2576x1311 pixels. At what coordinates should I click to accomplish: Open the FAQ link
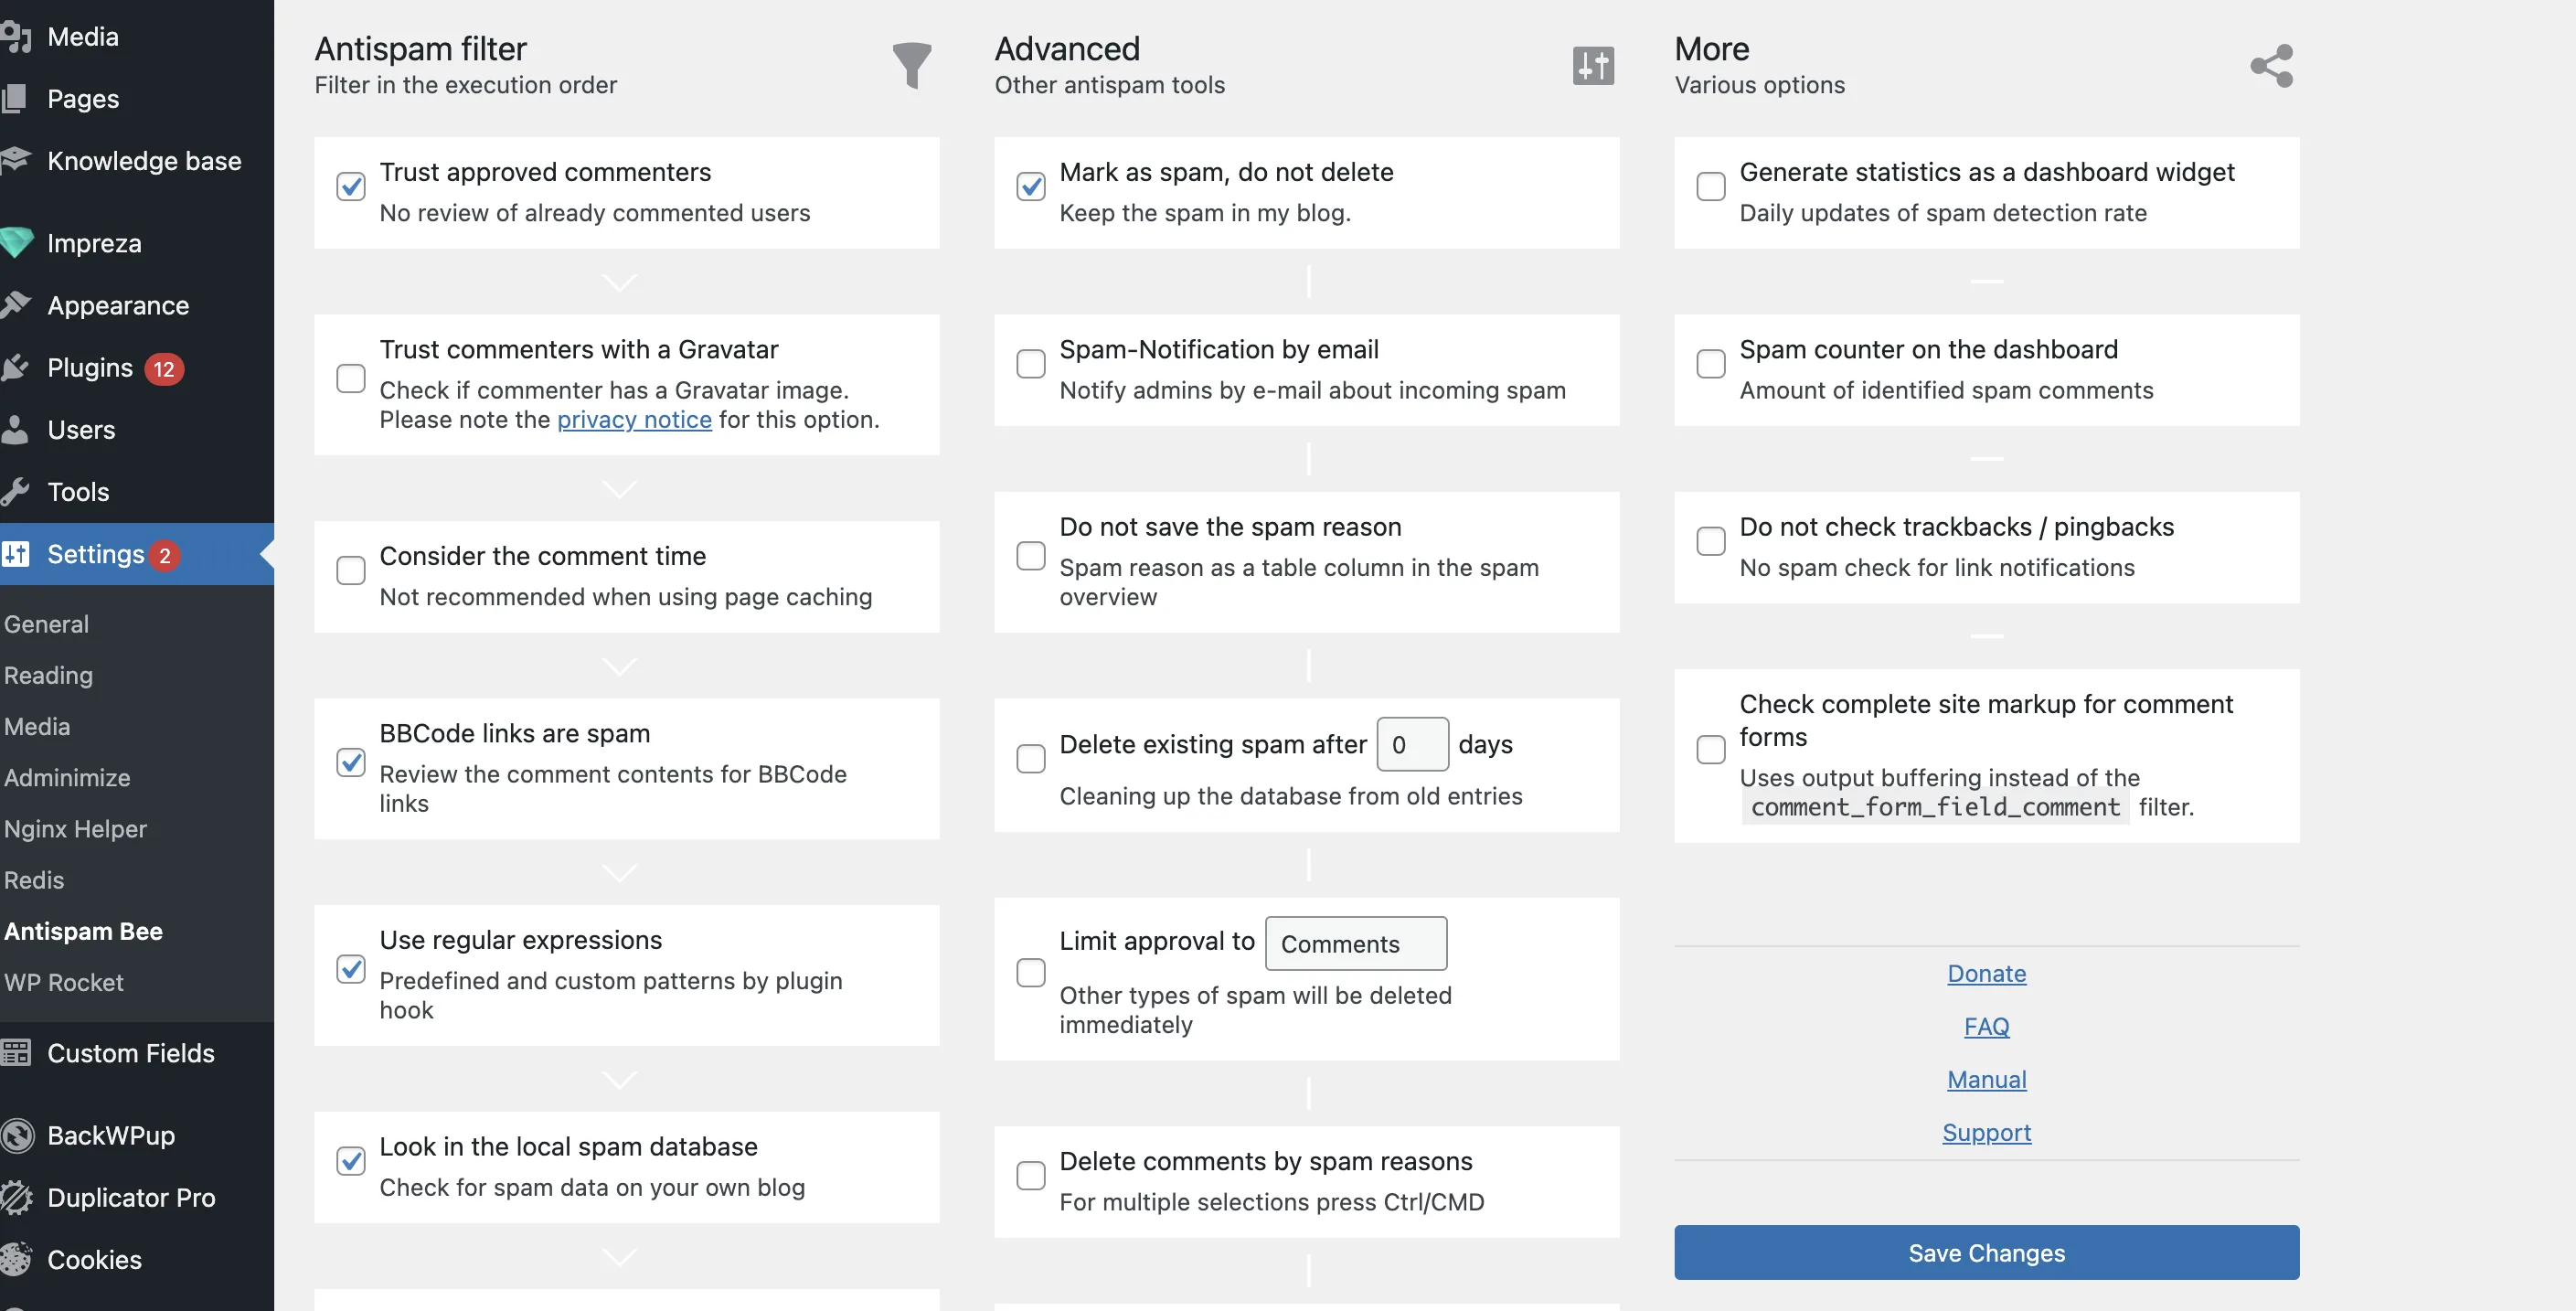[1986, 1026]
